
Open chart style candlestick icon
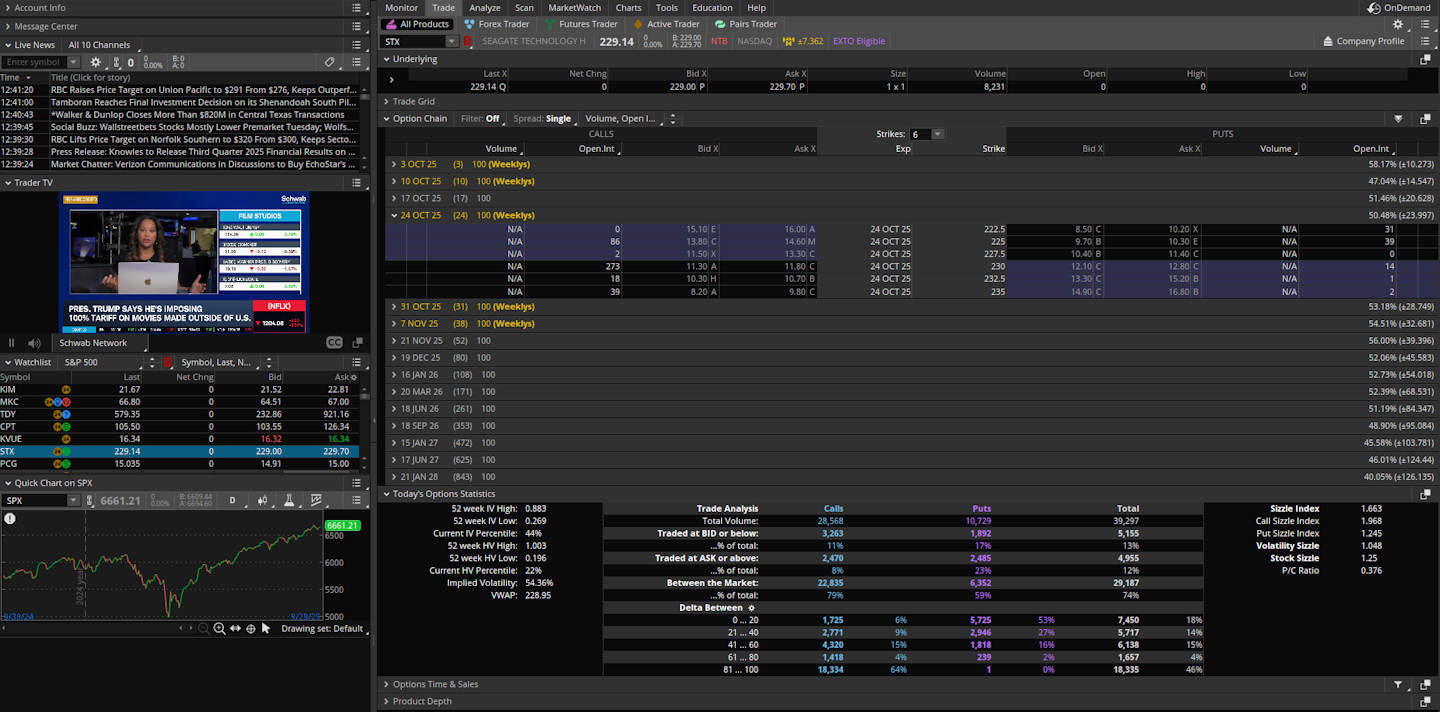pyautogui.click(x=263, y=500)
